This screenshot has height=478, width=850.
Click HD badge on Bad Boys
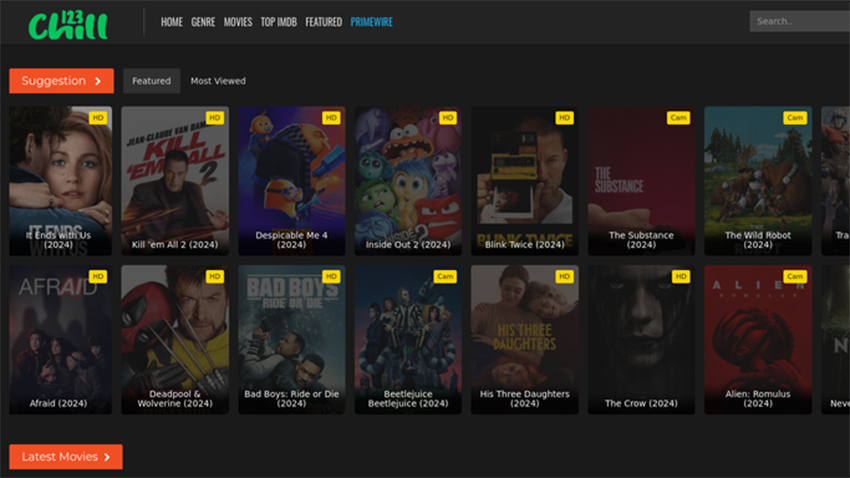tap(331, 276)
